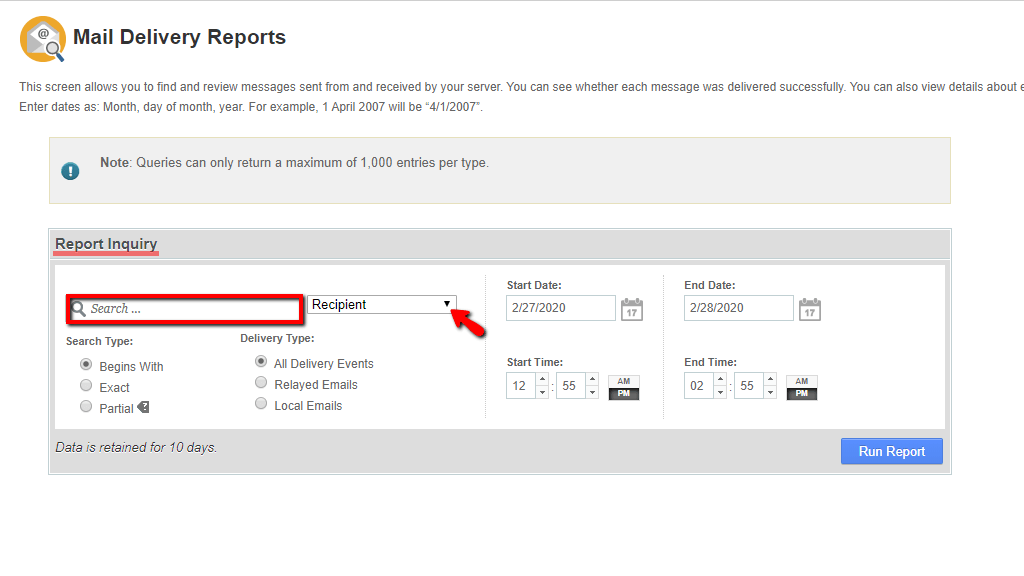Set End Time to AM
Screen dimensions: 1024x576
[x=802, y=381]
